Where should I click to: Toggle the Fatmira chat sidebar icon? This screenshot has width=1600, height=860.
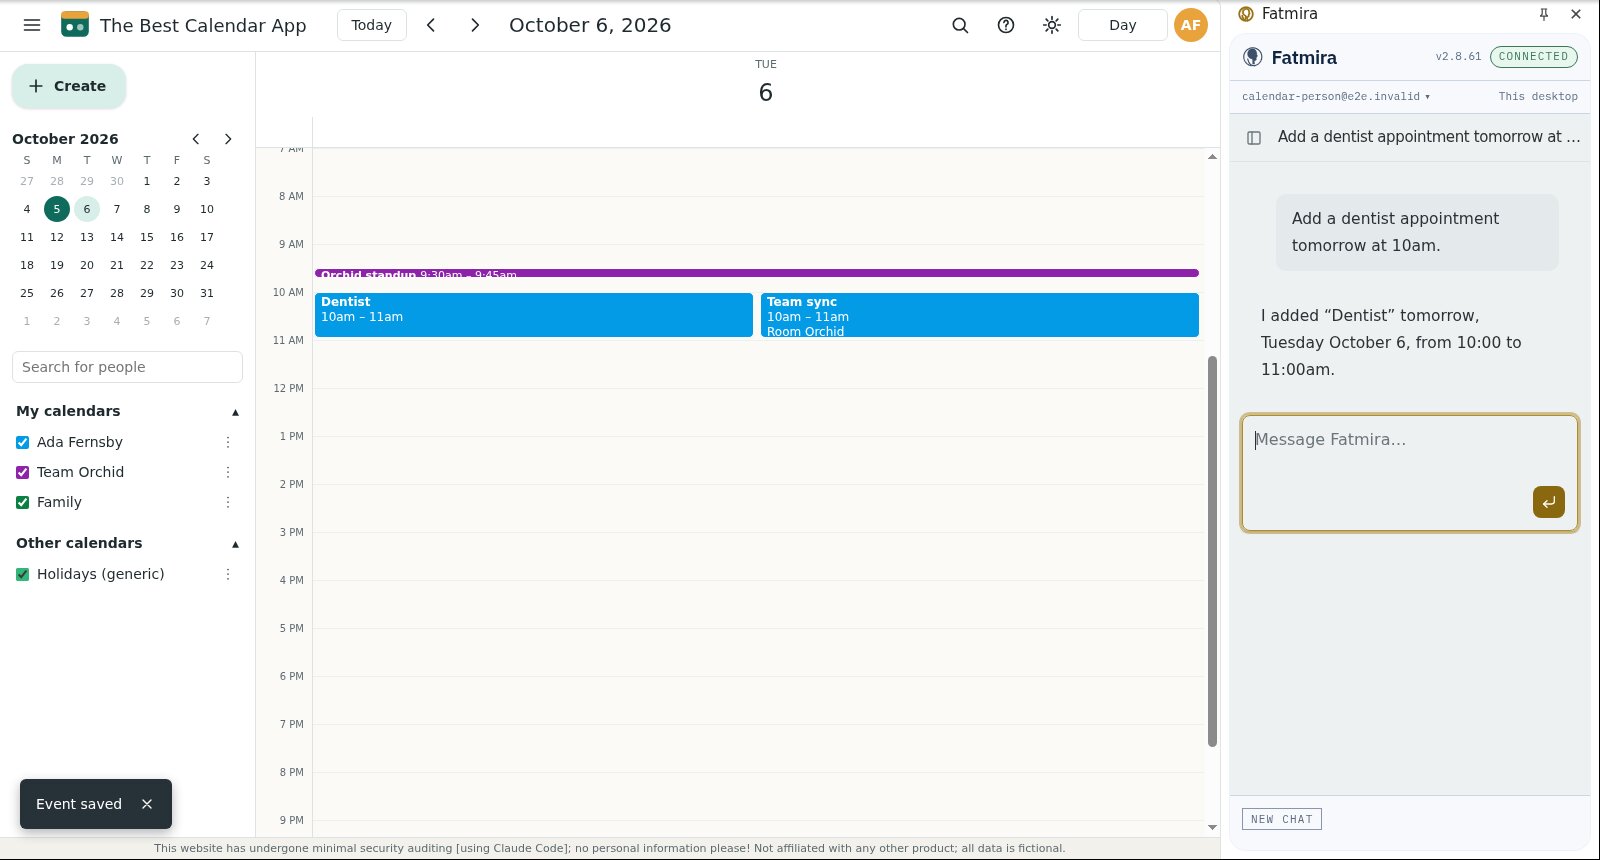(x=1254, y=138)
